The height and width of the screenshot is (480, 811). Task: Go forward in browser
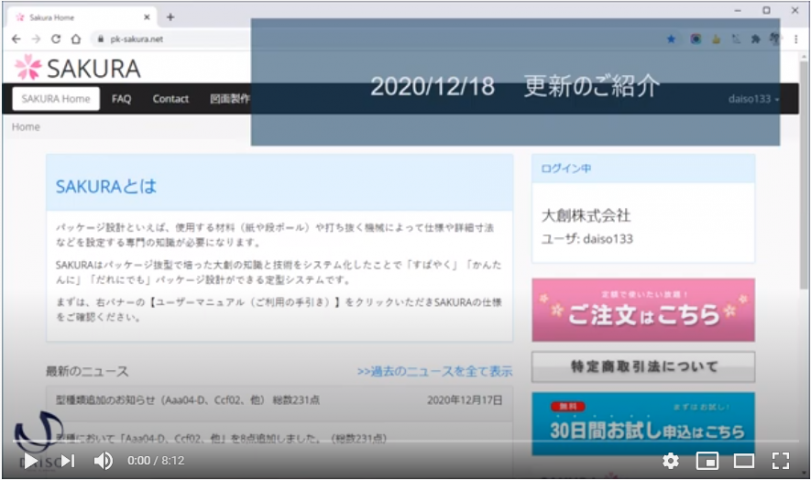36,39
